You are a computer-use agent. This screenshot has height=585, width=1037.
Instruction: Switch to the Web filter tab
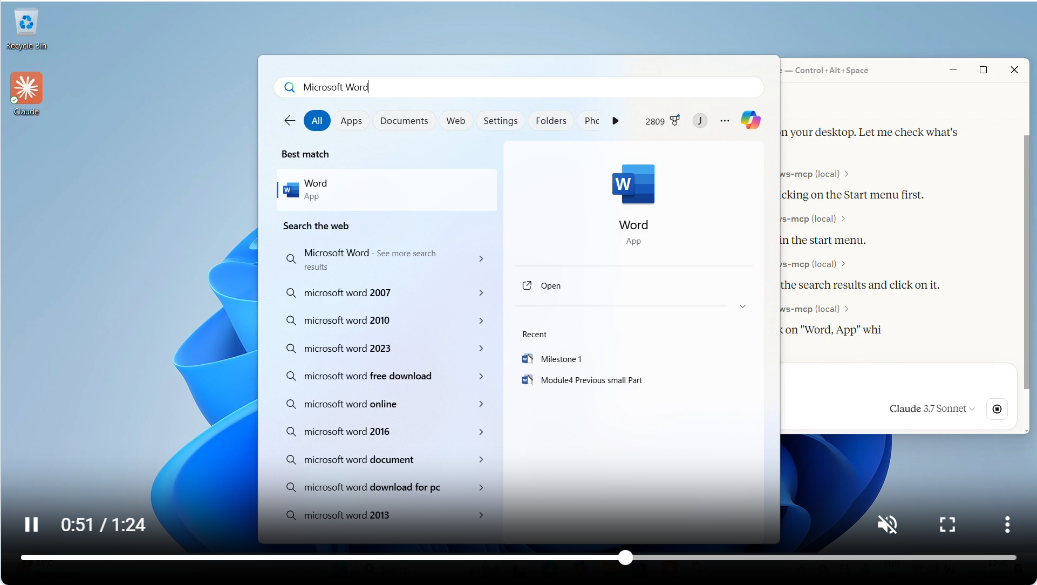pyautogui.click(x=456, y=120)
